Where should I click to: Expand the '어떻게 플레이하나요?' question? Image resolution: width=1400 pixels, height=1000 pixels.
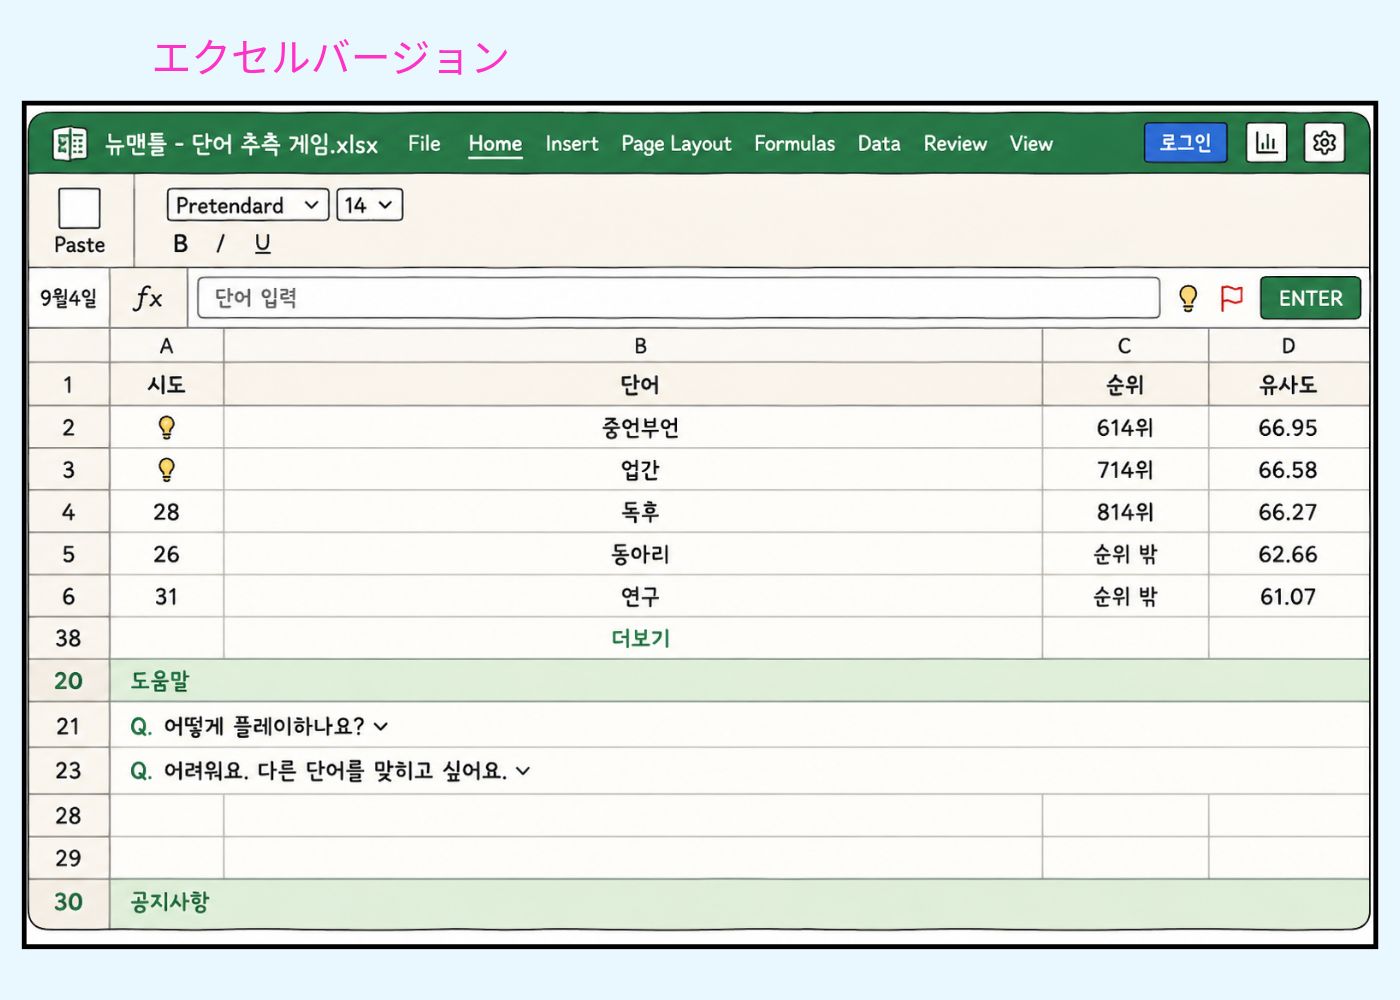(260, 726)
